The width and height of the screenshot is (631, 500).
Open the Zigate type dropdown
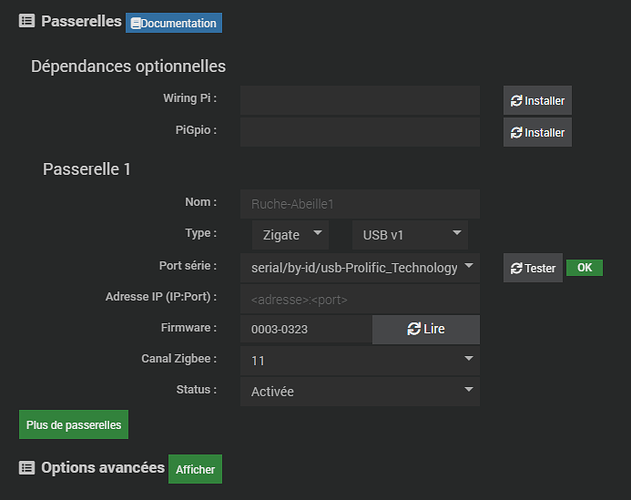click(289, 234)
